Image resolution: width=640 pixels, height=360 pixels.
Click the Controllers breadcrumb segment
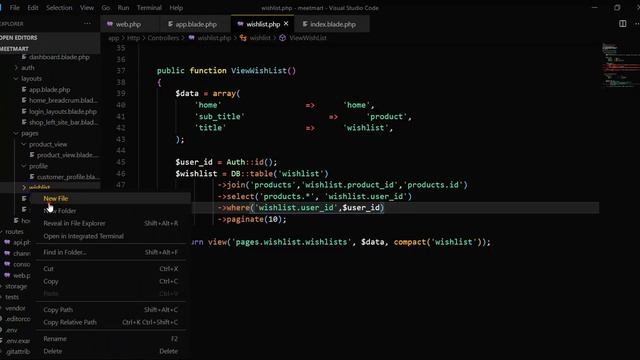click(x=163, y=38)
